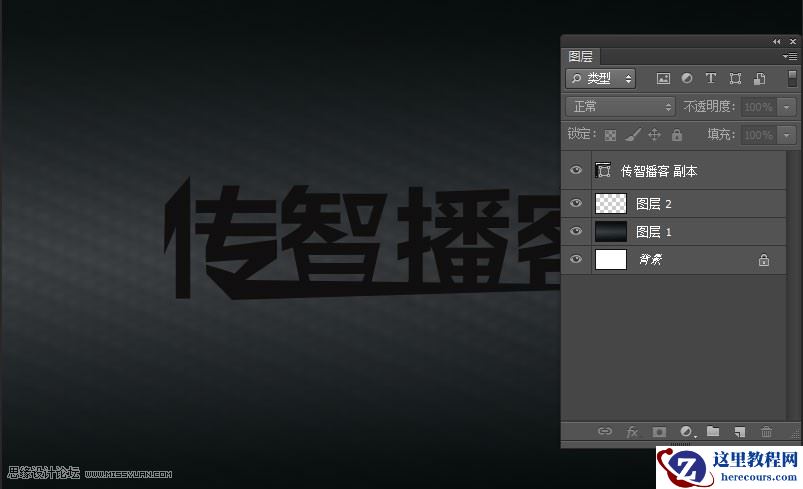Click the 填充 100% value field
This screenshot has height=489, width=803.
pyautogui.click(x=759, y=135)
